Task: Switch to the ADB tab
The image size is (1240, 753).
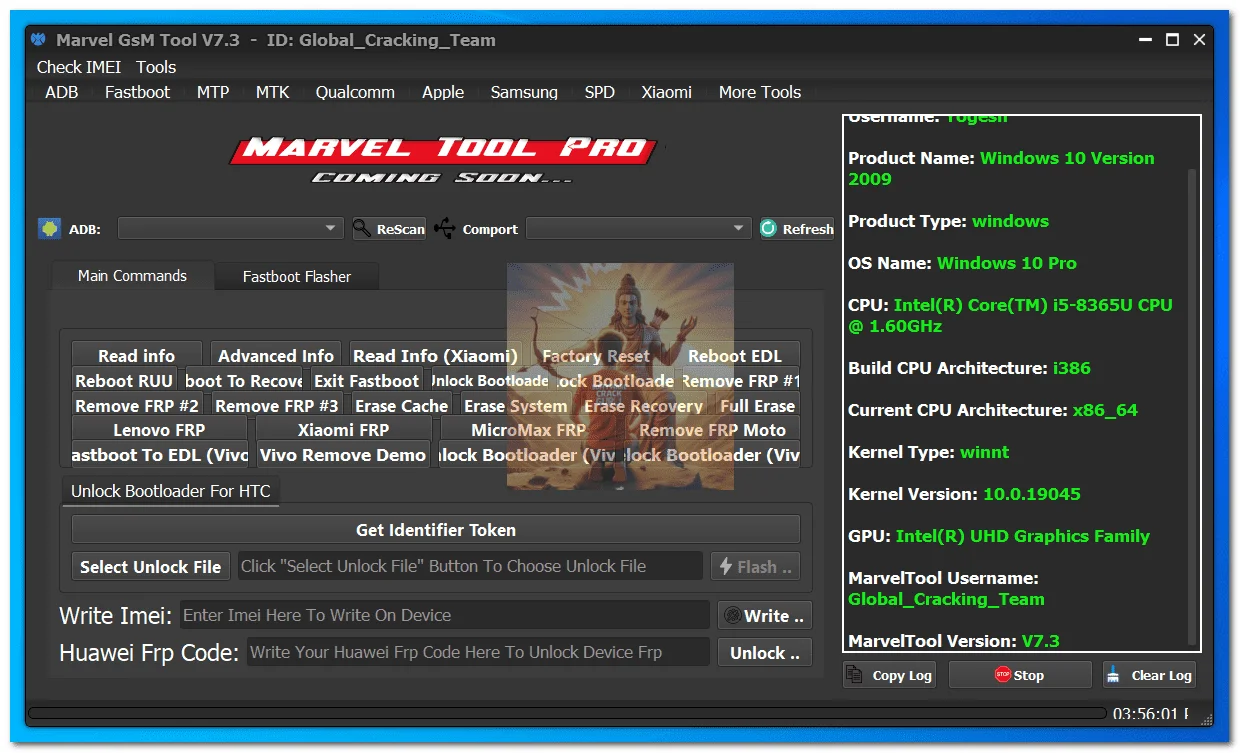Action: (x=61, y=92)
